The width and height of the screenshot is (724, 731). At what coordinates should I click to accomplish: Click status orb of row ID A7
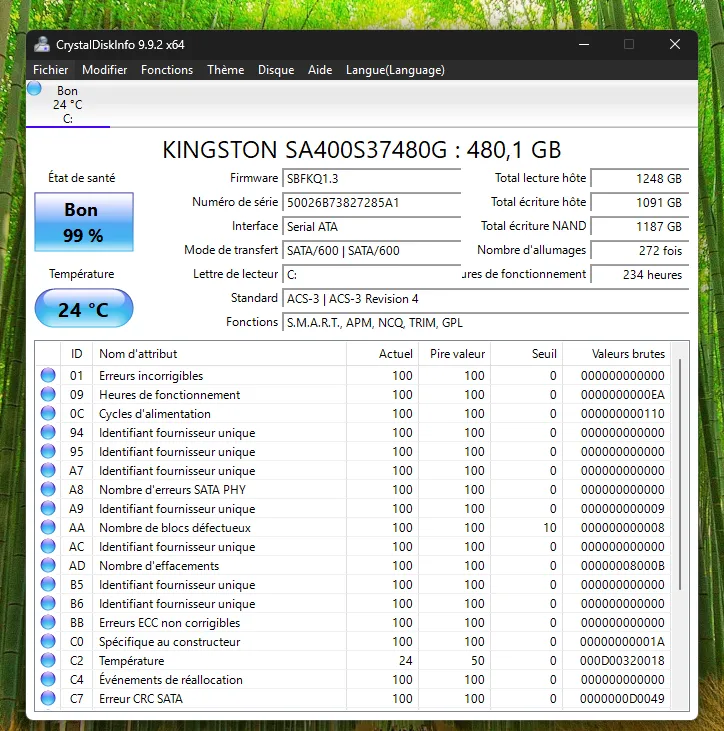click(48, 470)
